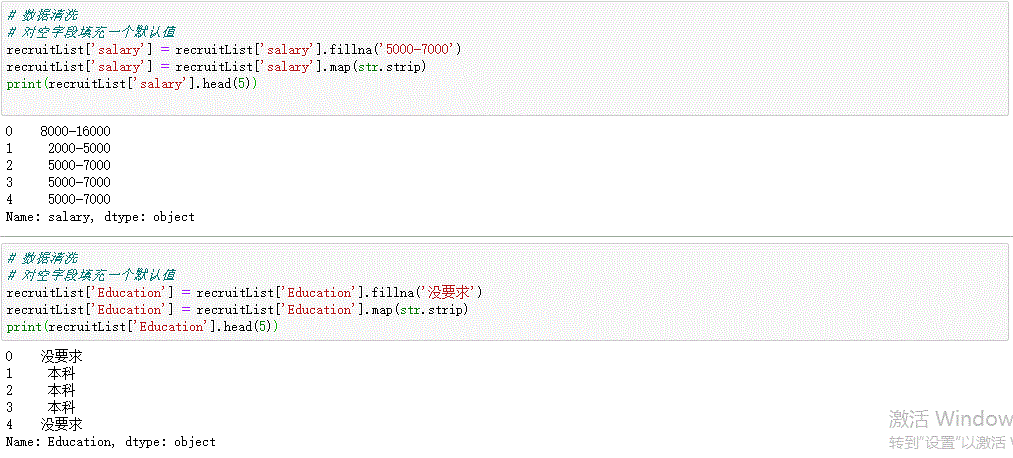Click the 激活 Windows watermark text
Image resolution: width=1013 pixels, height=458 pixels.
click(950, 419)
